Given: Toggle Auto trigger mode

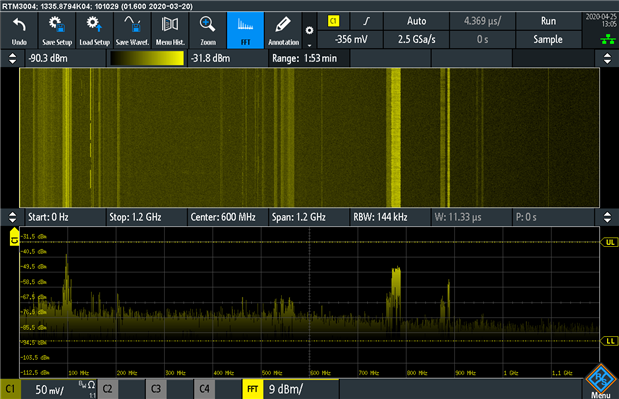Looking at the screenshot, I should (x=416, y=21).
